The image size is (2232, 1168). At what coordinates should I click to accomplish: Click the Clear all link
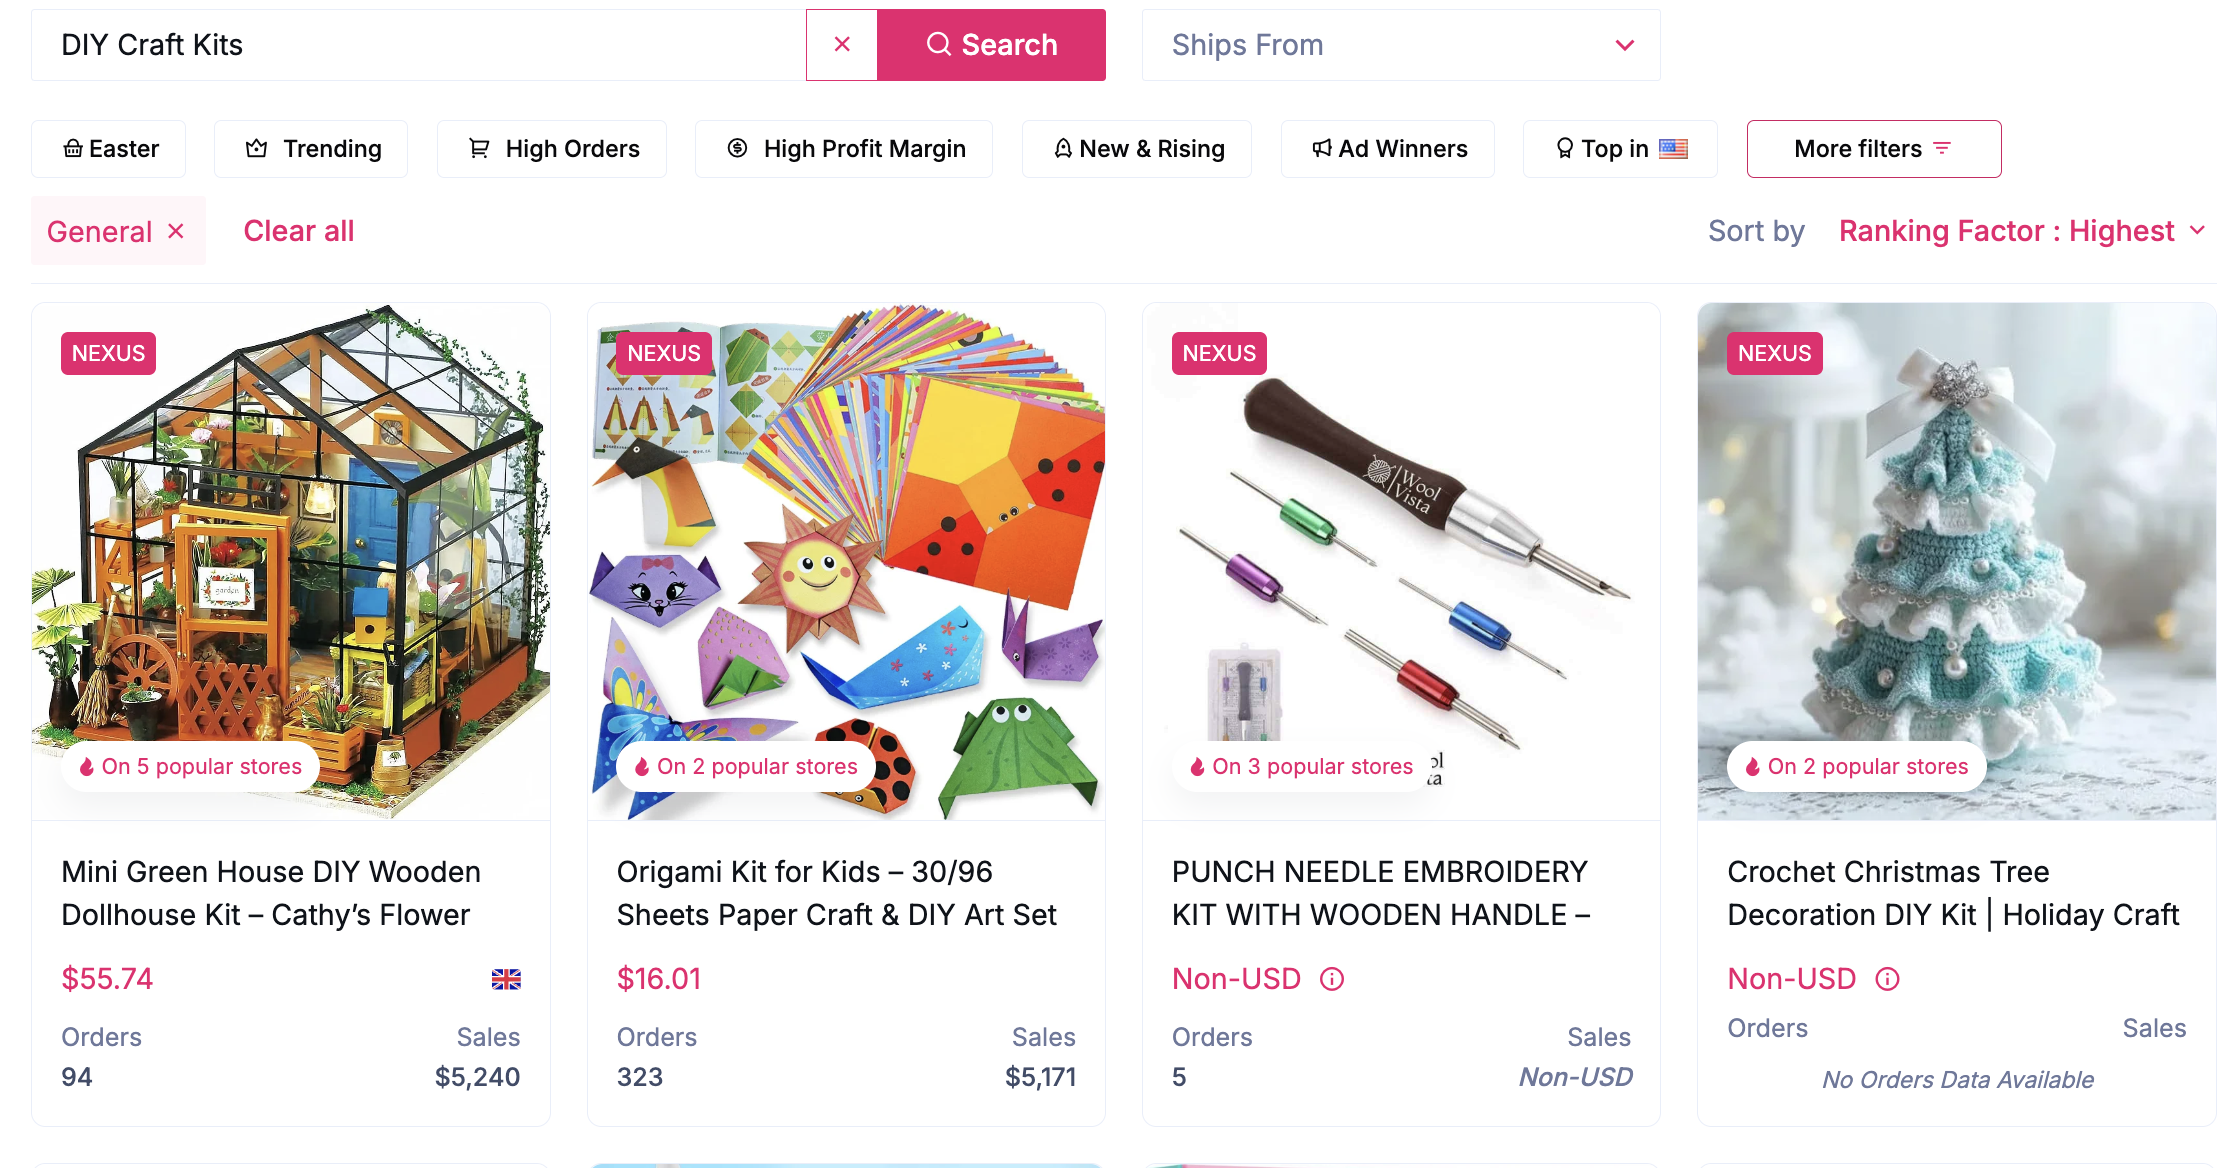[298, 230]
